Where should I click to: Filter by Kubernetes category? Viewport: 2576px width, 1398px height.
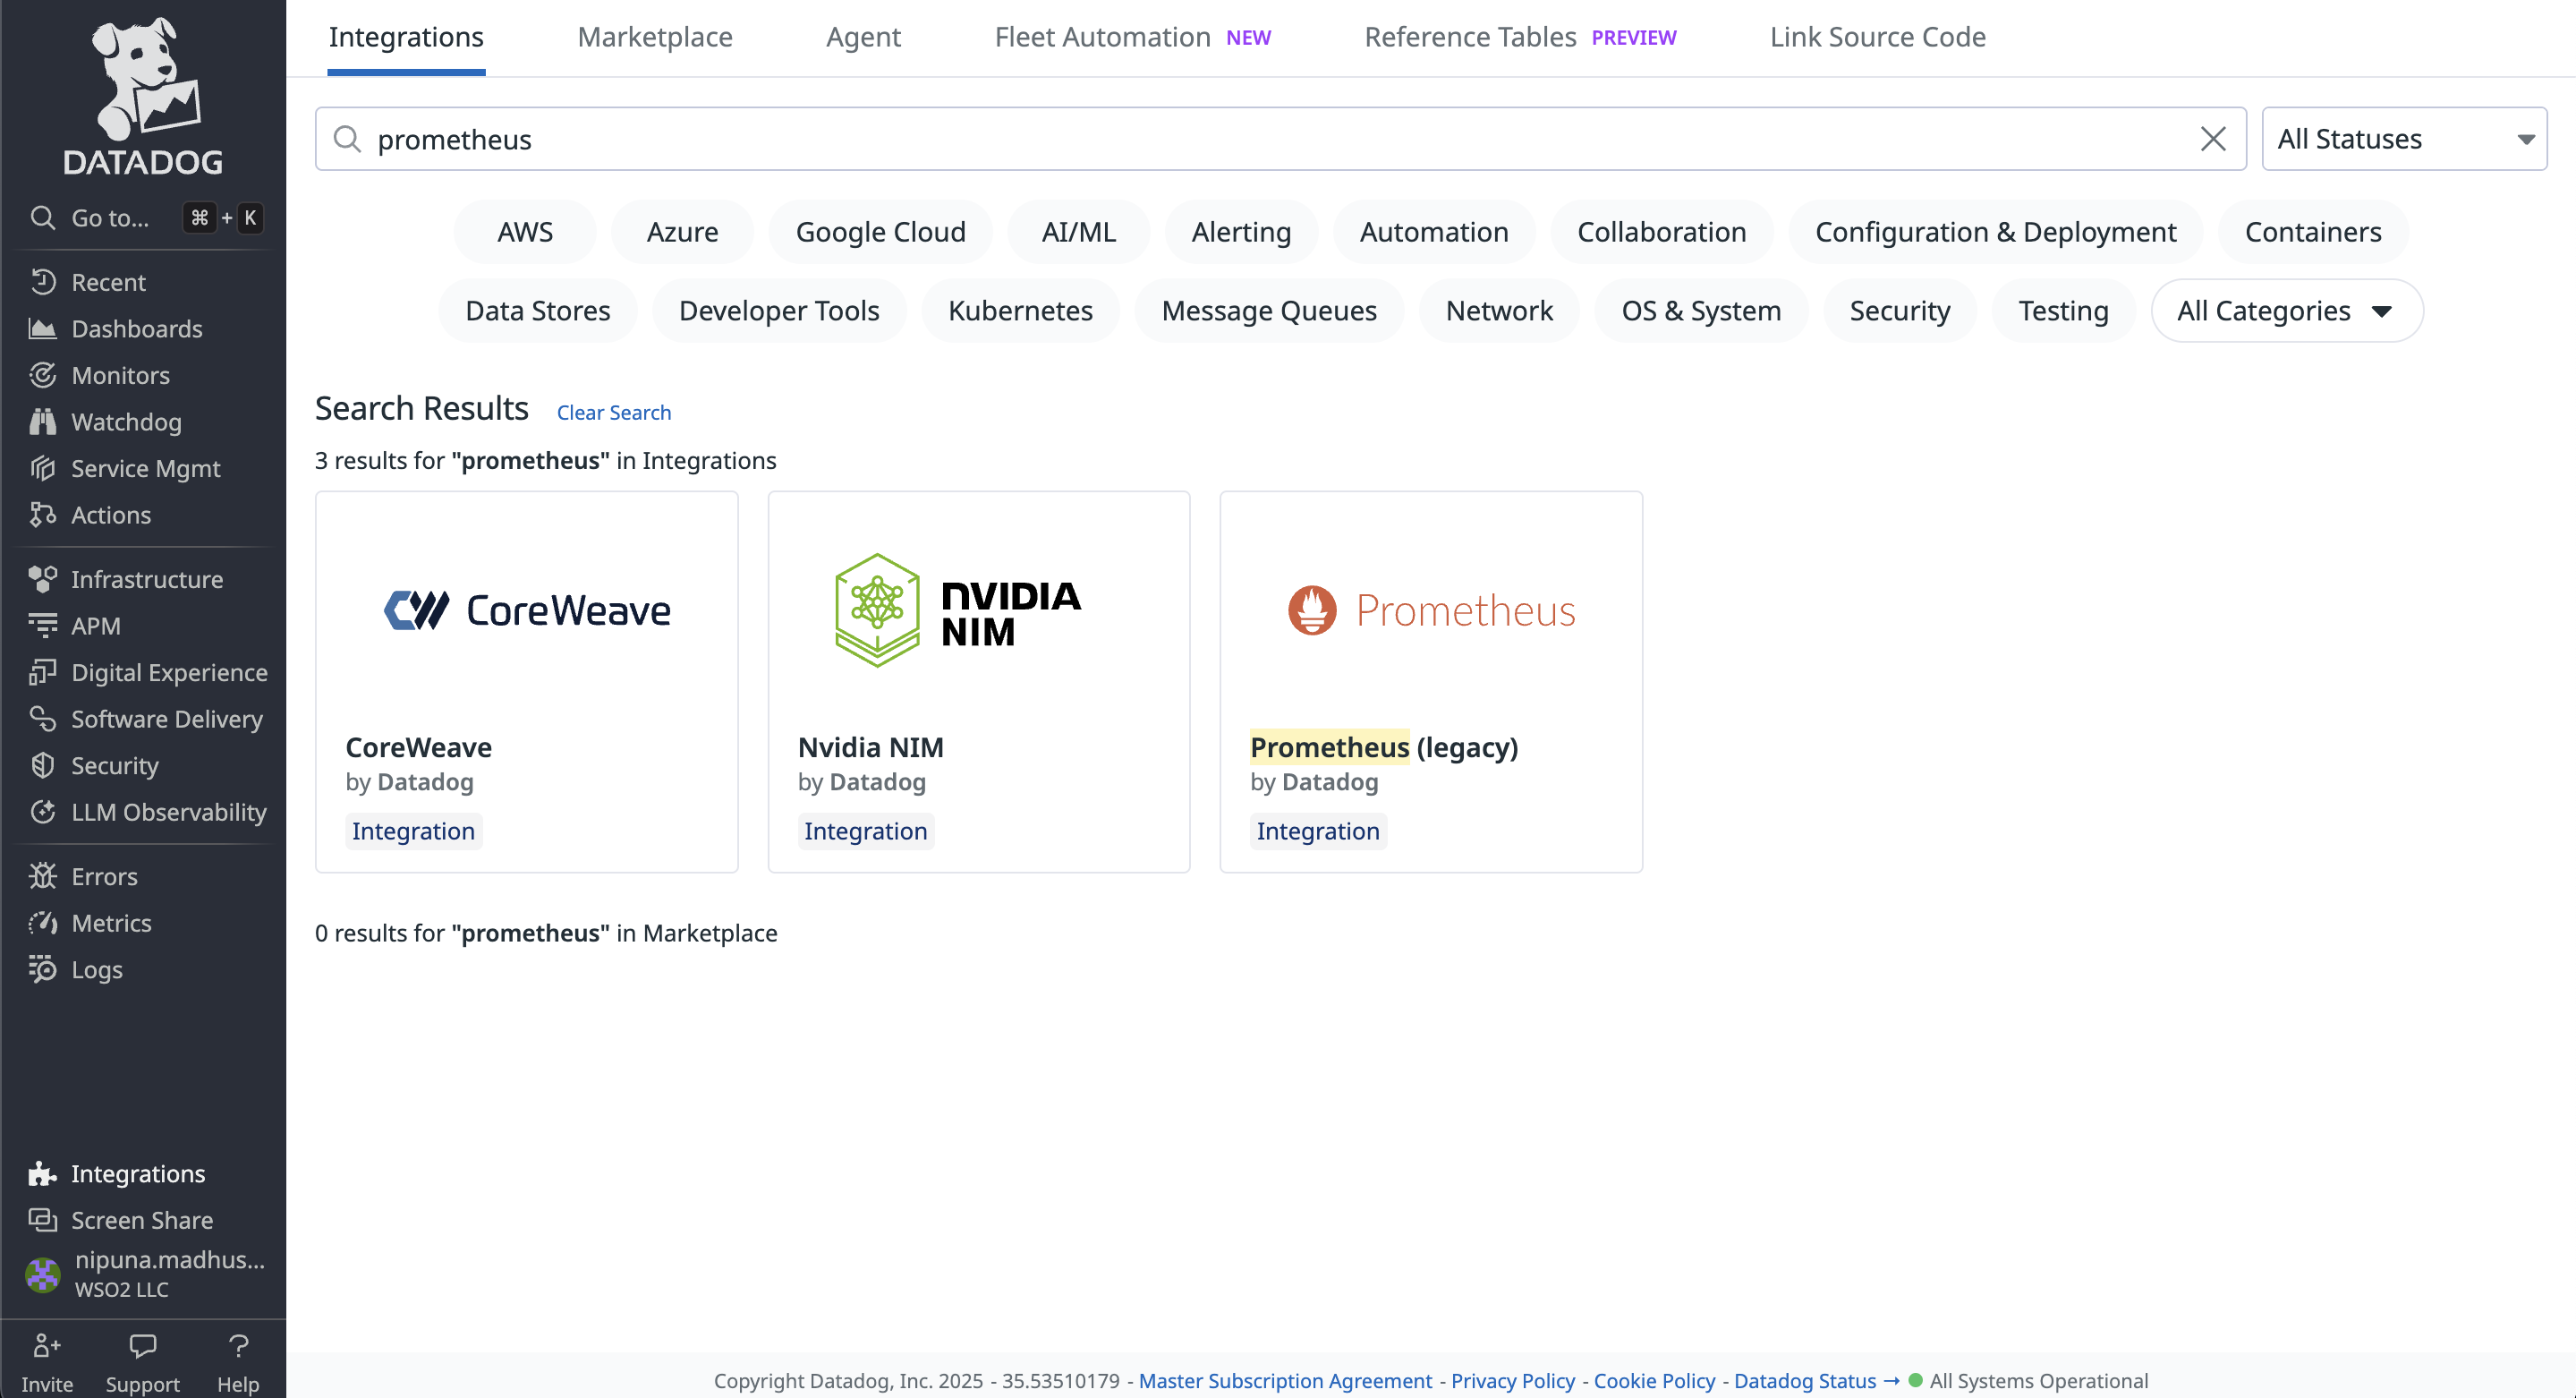point(1020,311)
